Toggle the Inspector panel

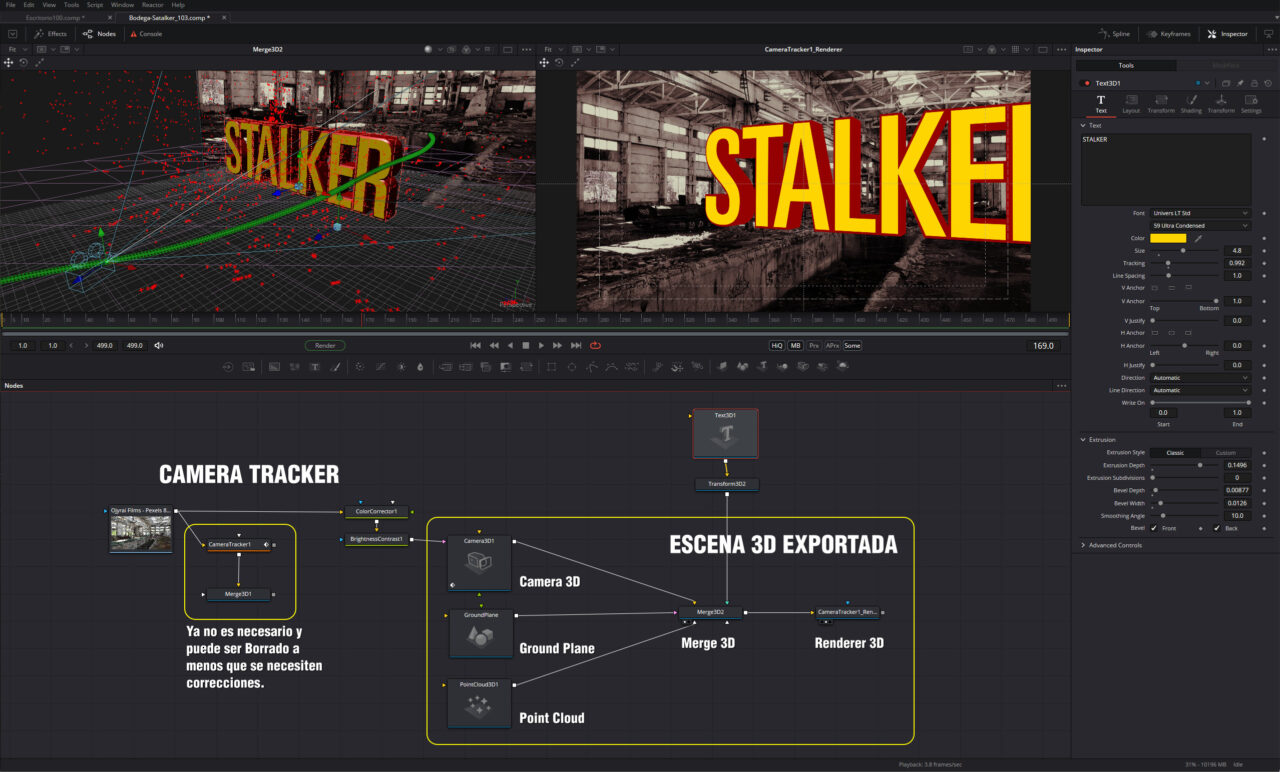(1228, 34)
